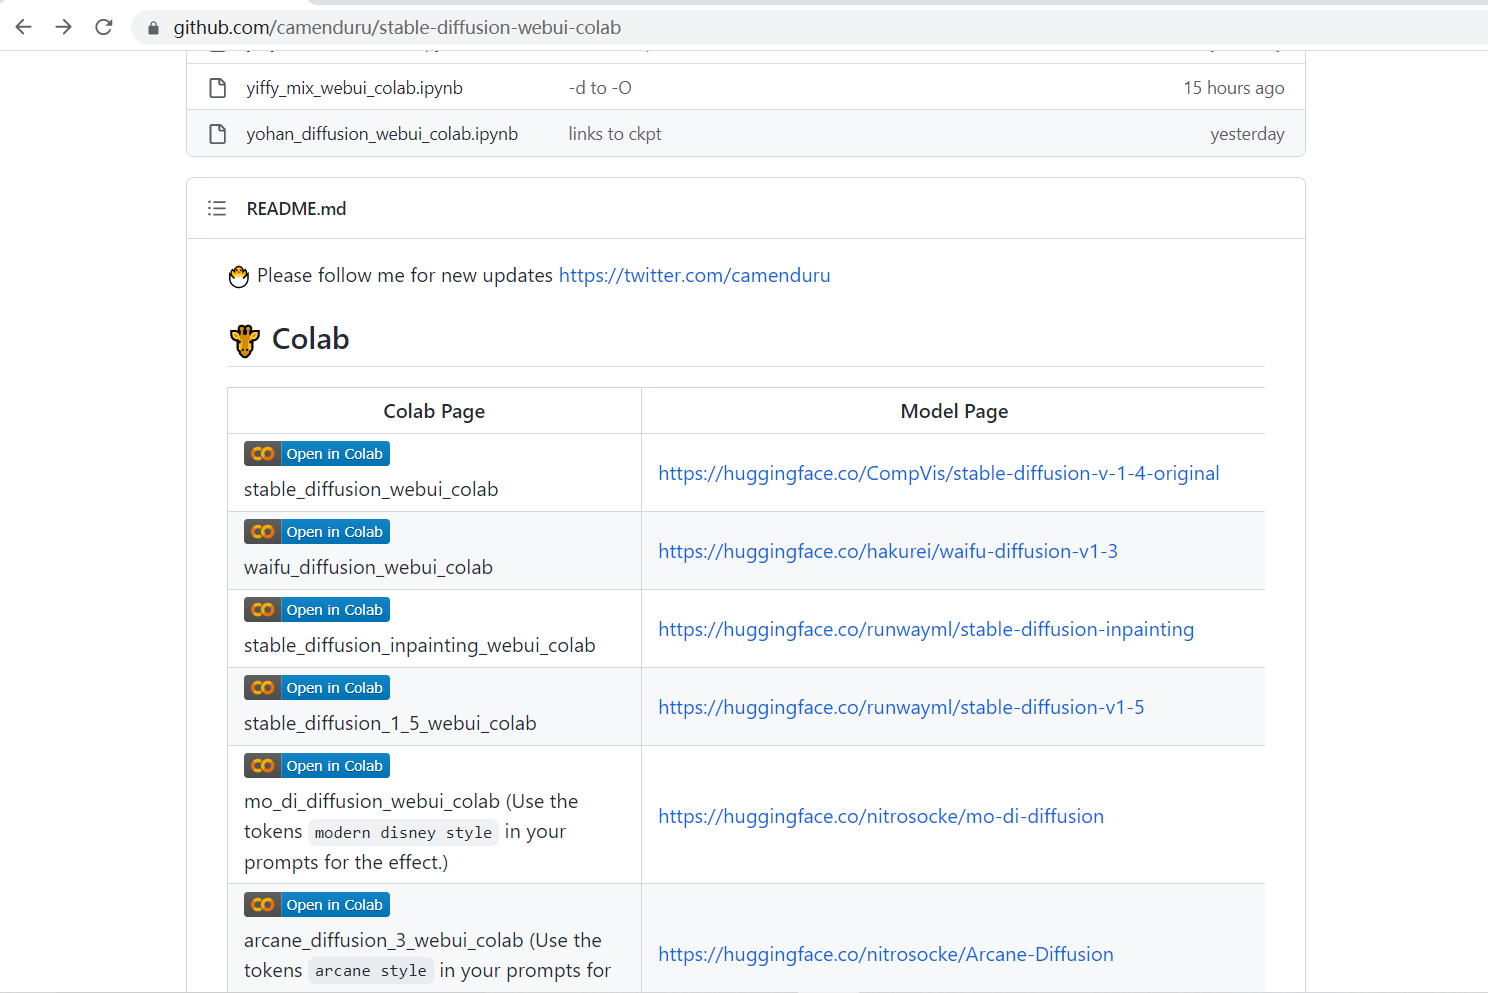Open in Colab badge for arcane_diffusion_3_webui_colab

click(x=317, y=905)
